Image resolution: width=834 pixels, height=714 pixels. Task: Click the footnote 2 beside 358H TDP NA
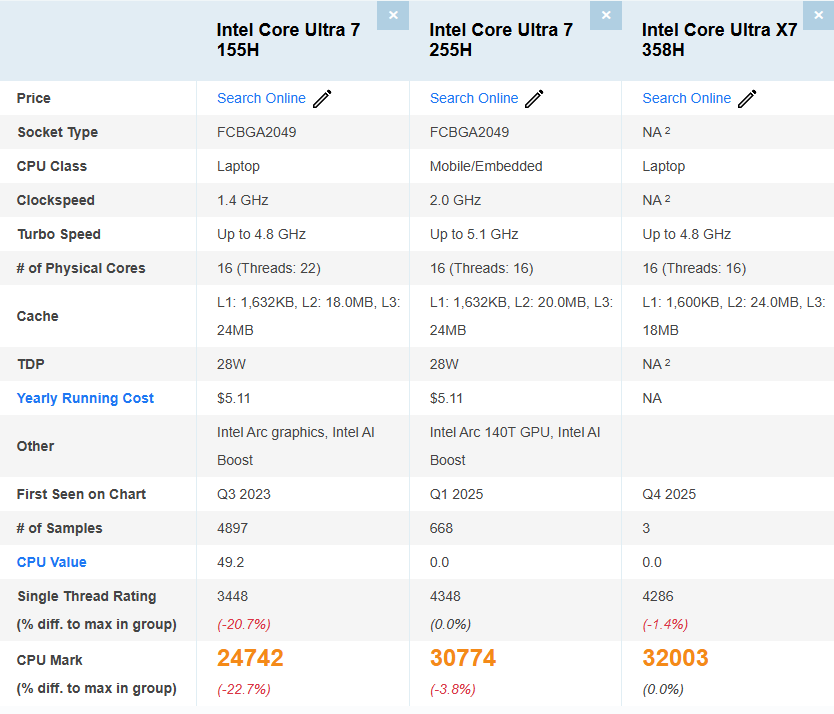click(667, 360)
